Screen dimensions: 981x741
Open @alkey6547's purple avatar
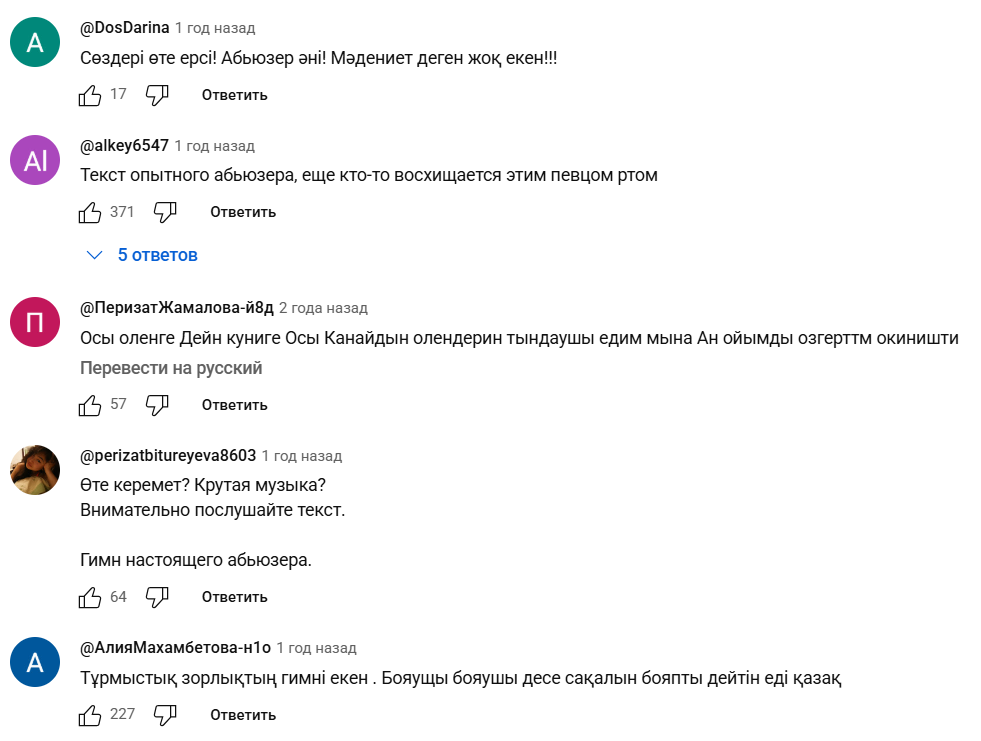pos(35,160)
